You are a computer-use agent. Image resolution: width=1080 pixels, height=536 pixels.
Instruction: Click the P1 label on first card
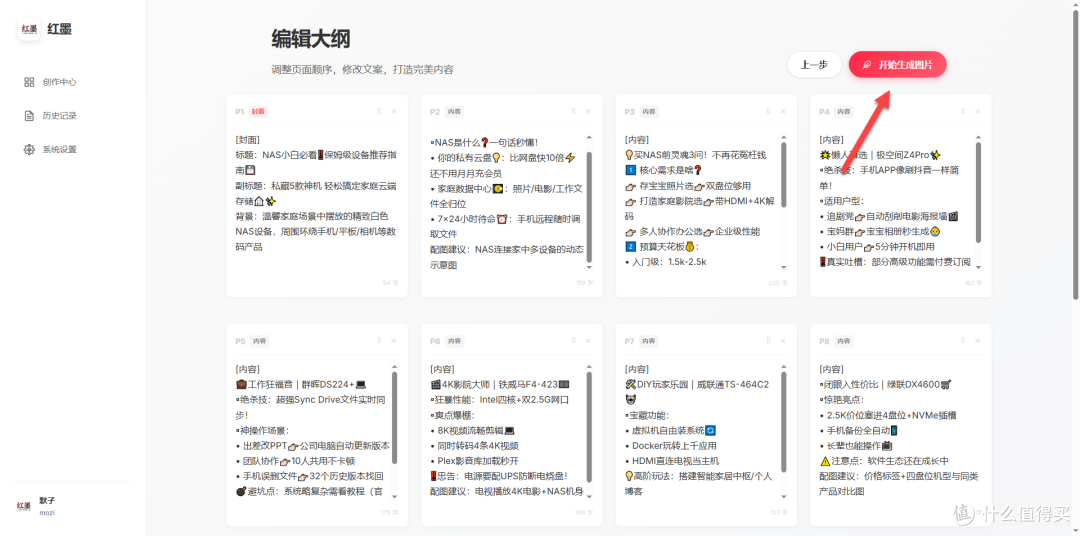tap(240, 112)
